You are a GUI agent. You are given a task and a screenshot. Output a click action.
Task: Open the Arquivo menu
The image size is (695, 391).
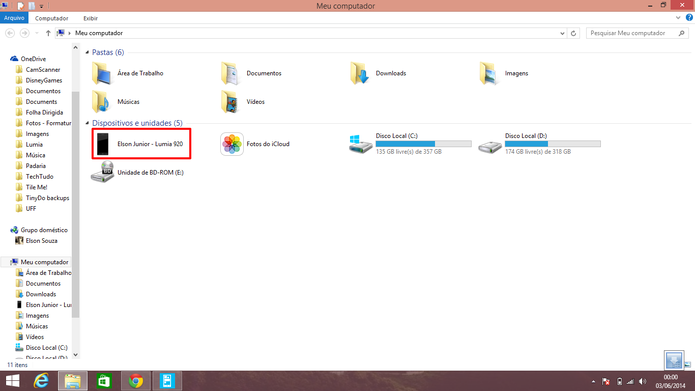14,18
